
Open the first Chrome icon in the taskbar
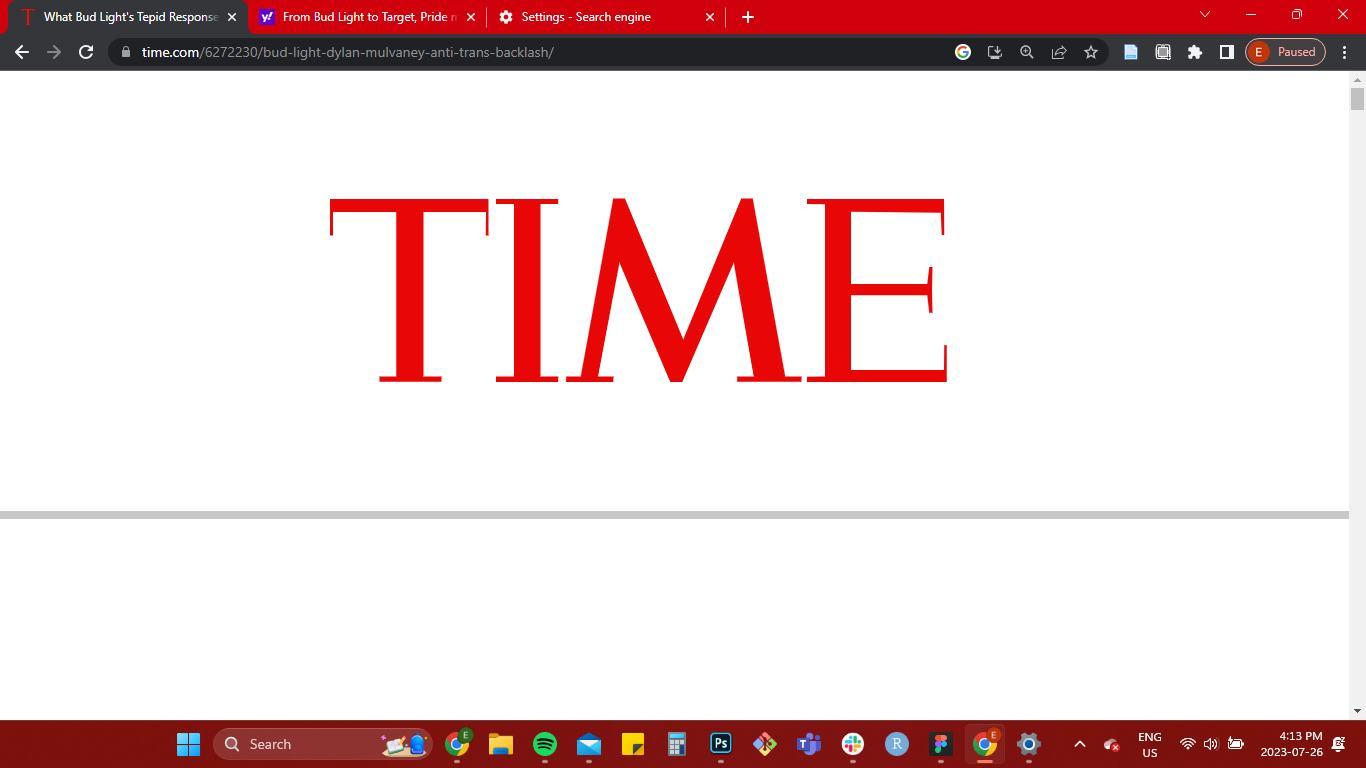pos(457,744)
